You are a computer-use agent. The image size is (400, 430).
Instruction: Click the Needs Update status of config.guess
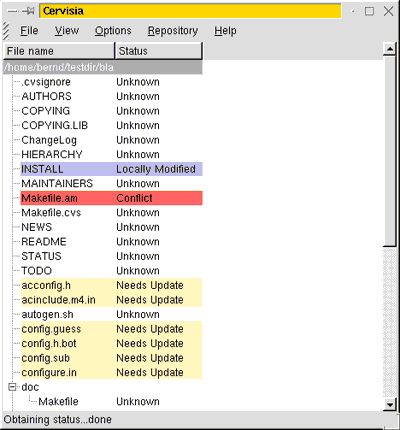[x=150, y=329]
